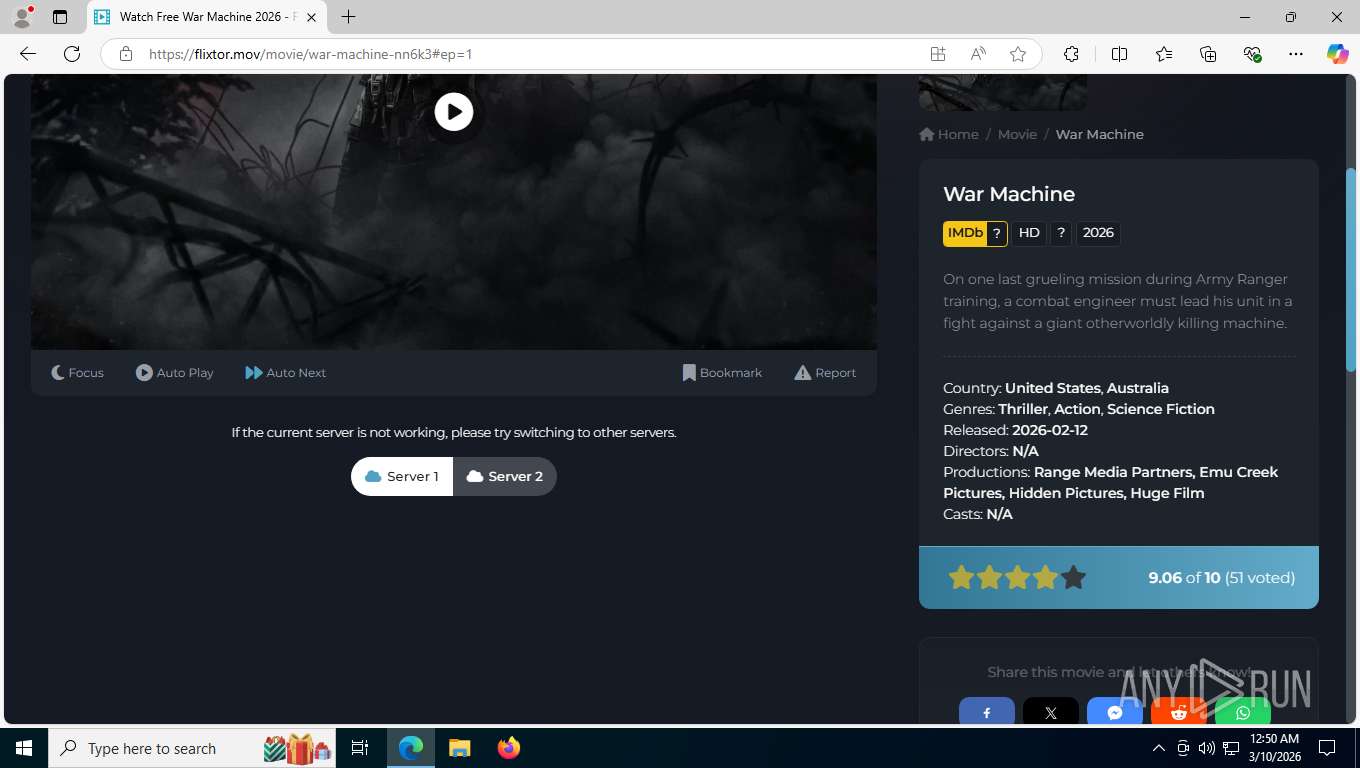Viewport: 1360px width, 768px height.
Task: Open Range Media Partners production link
Action: (1113, 472)
